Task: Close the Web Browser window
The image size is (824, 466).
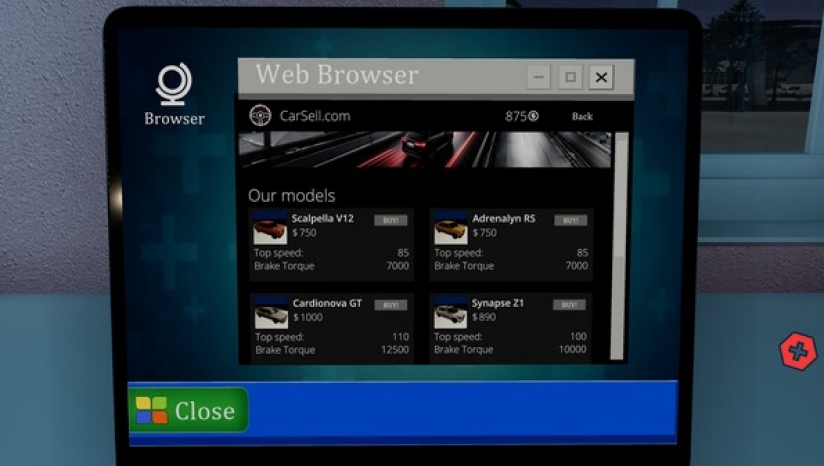Action: tap(601, 77)
